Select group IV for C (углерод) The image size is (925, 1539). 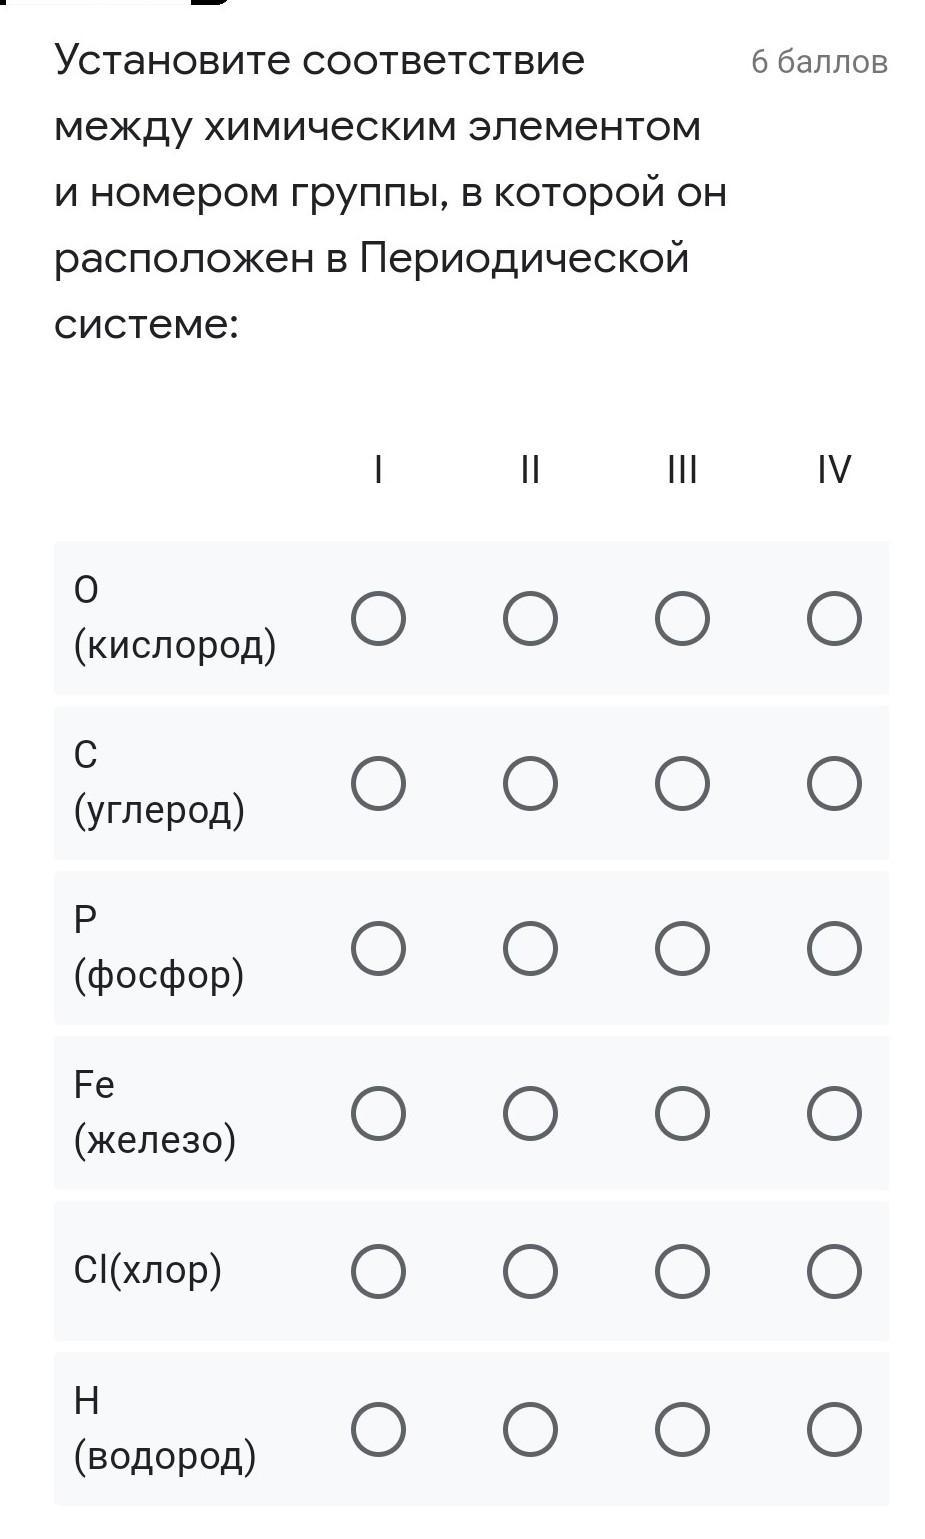[834, 783]
